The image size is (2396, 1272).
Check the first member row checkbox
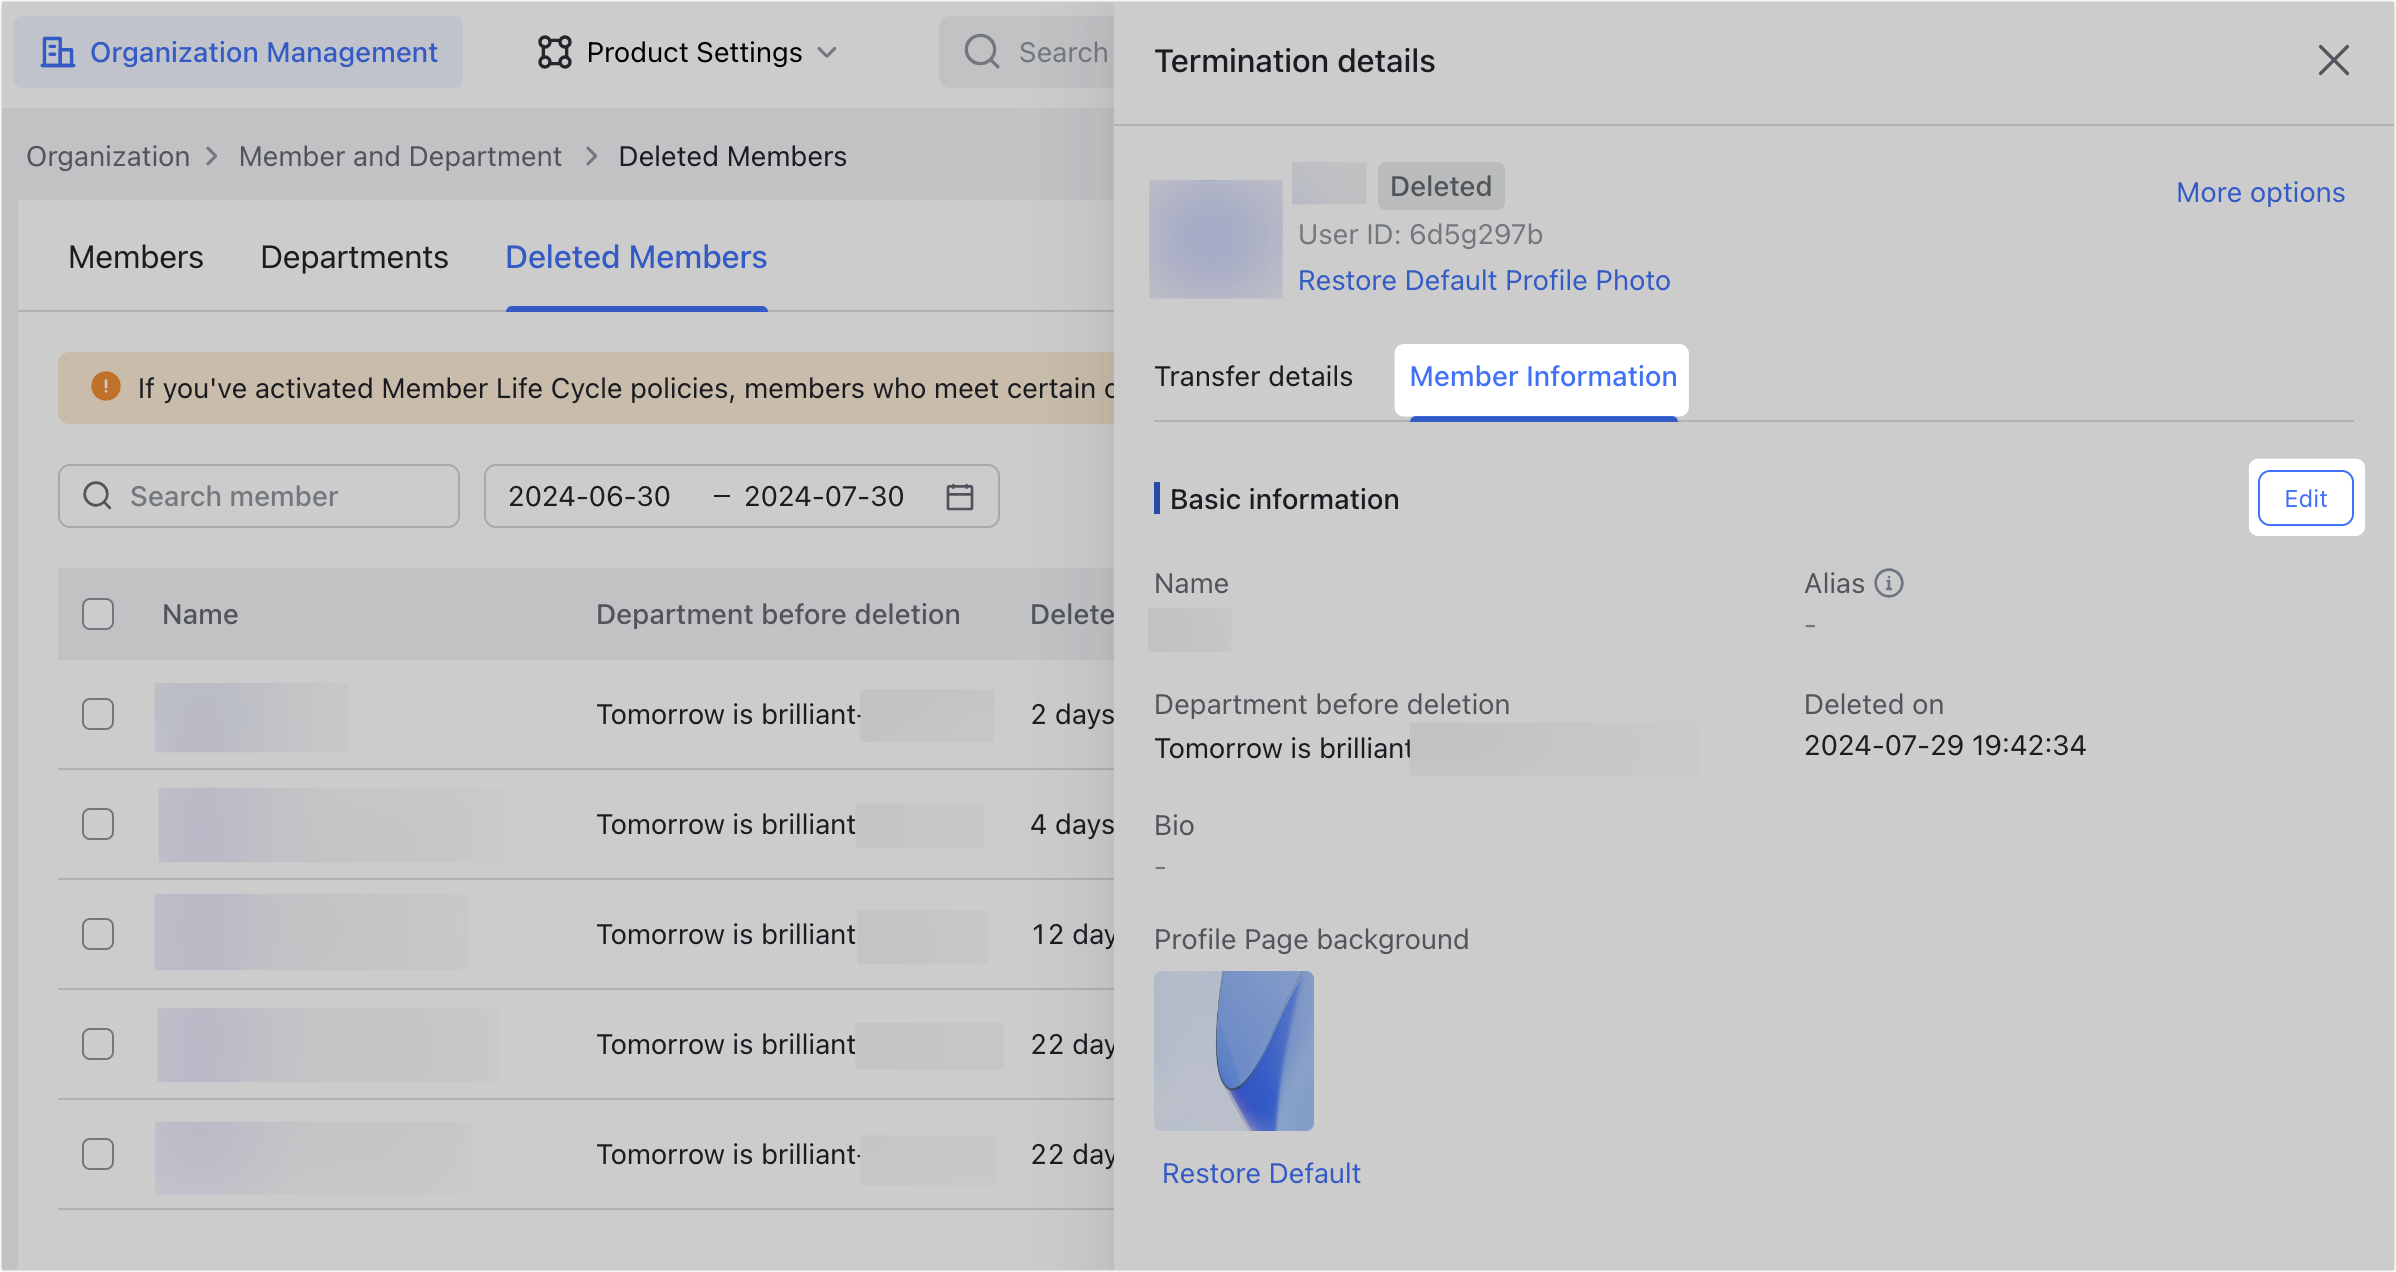(97, 714)
